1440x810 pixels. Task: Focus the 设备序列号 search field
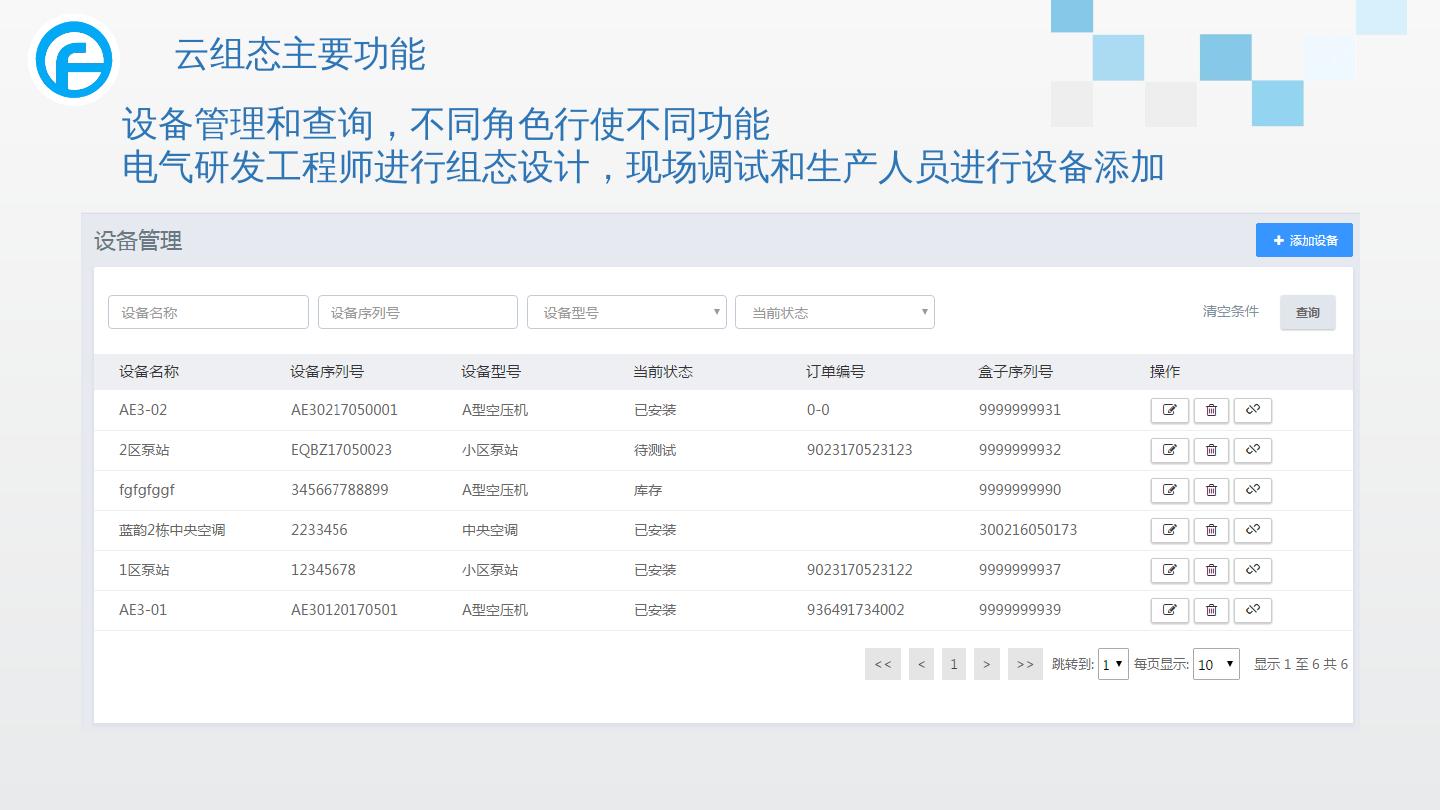[417, 312]
